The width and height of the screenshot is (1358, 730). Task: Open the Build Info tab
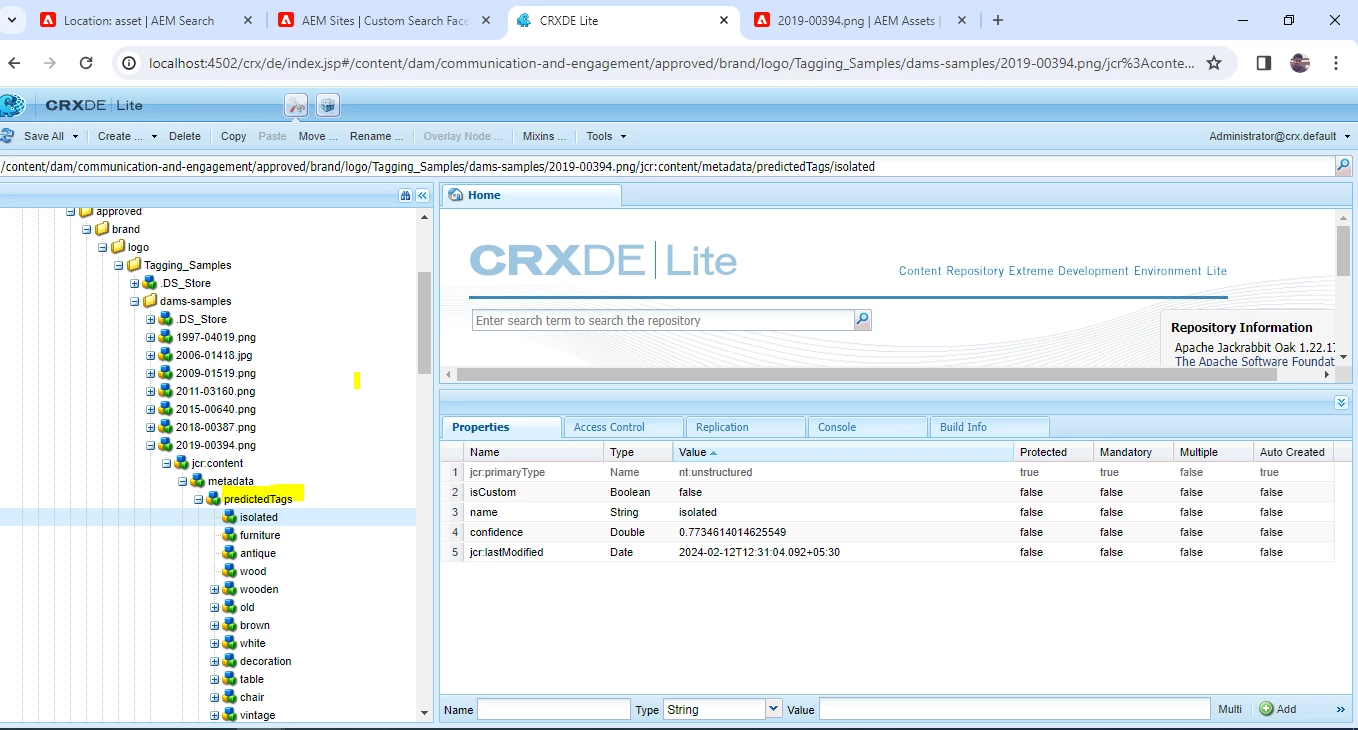pos(989,427)
